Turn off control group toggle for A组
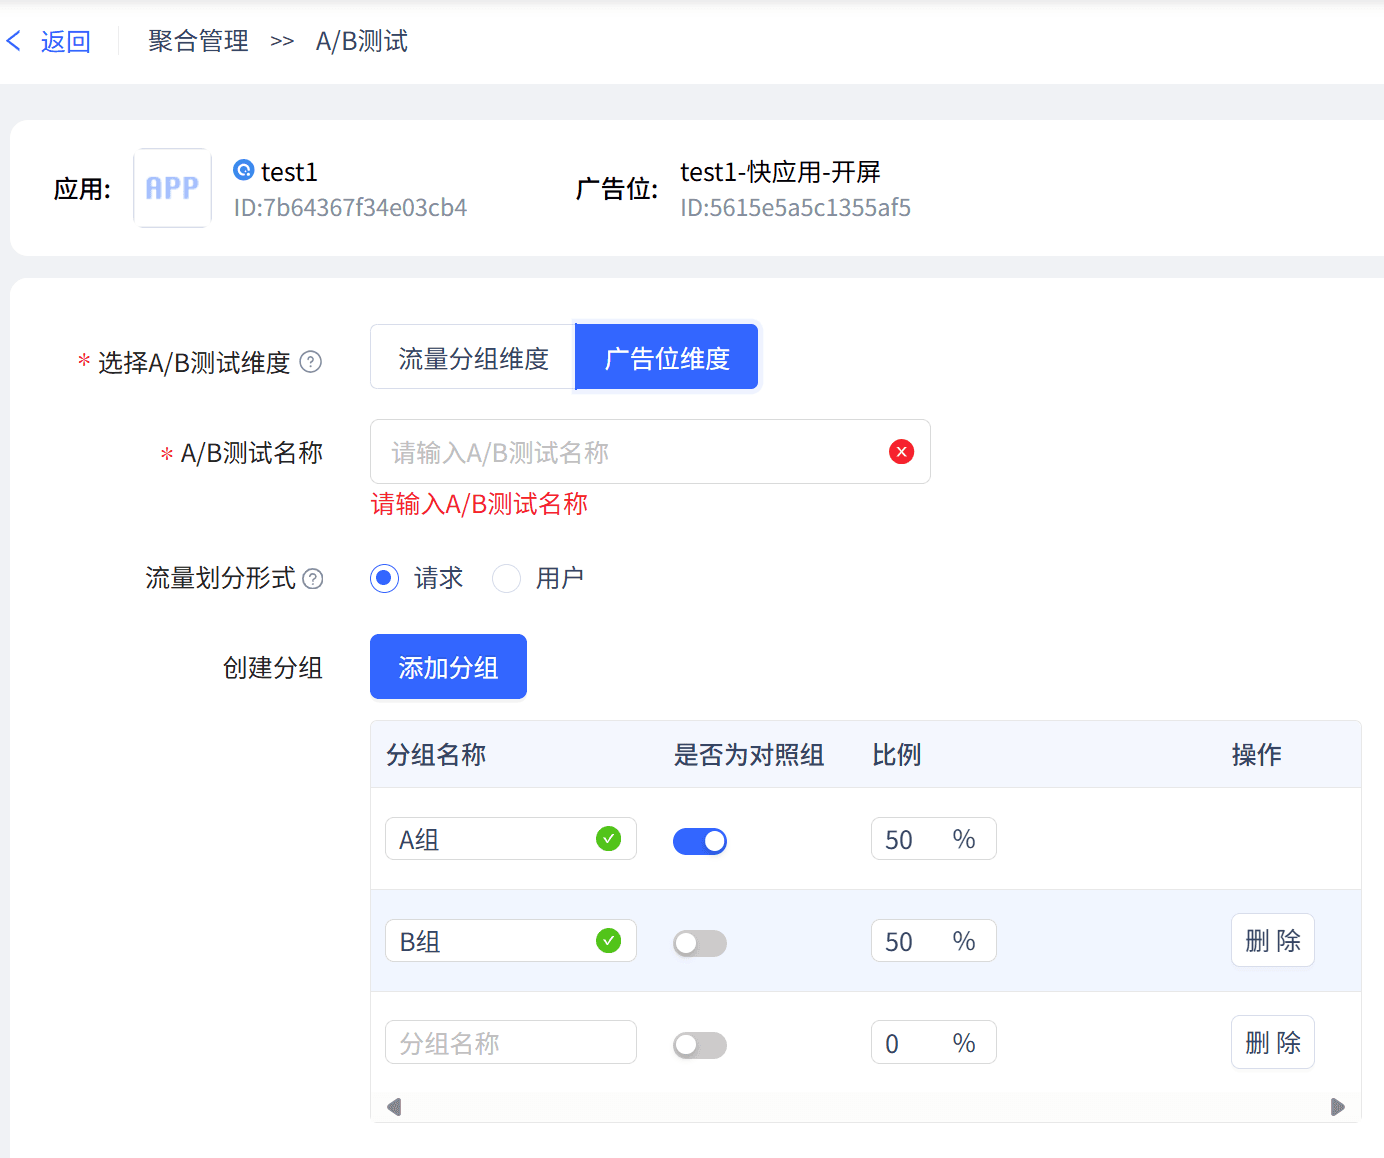Viewport: 1384px width, 1158px height. point(700,841)
